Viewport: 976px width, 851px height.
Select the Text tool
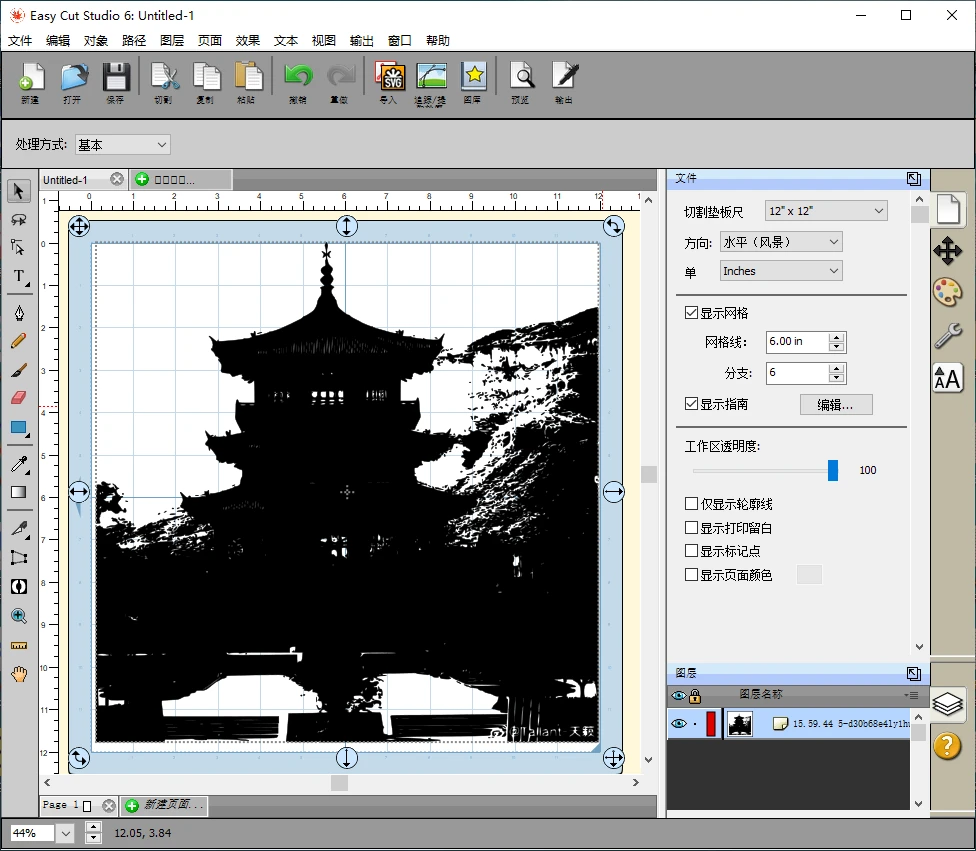click(x=18, y=277)
